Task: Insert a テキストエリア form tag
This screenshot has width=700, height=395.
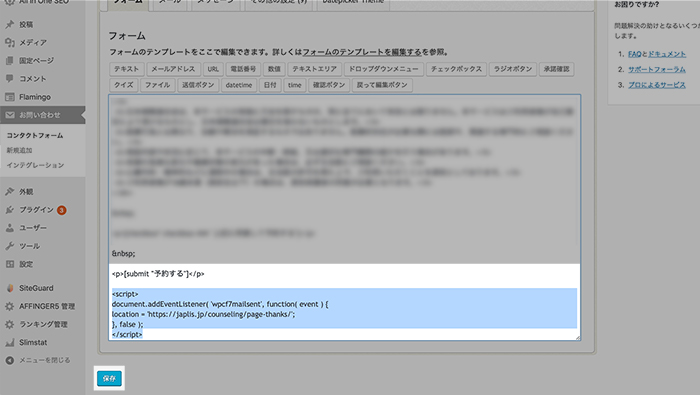Action: 314,69
